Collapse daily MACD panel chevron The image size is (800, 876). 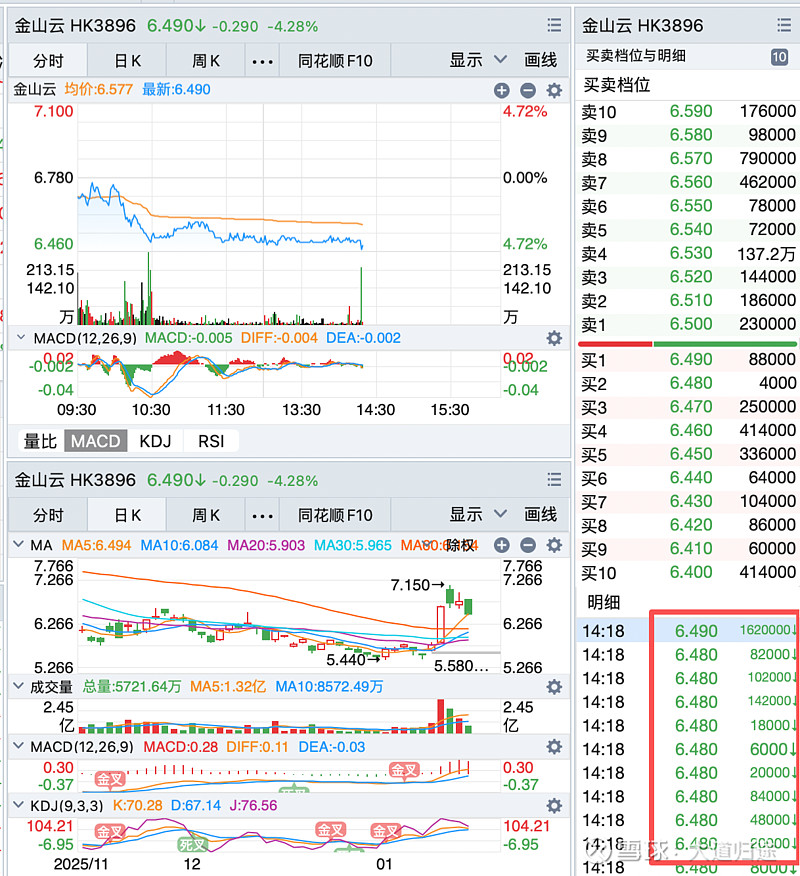18,746
